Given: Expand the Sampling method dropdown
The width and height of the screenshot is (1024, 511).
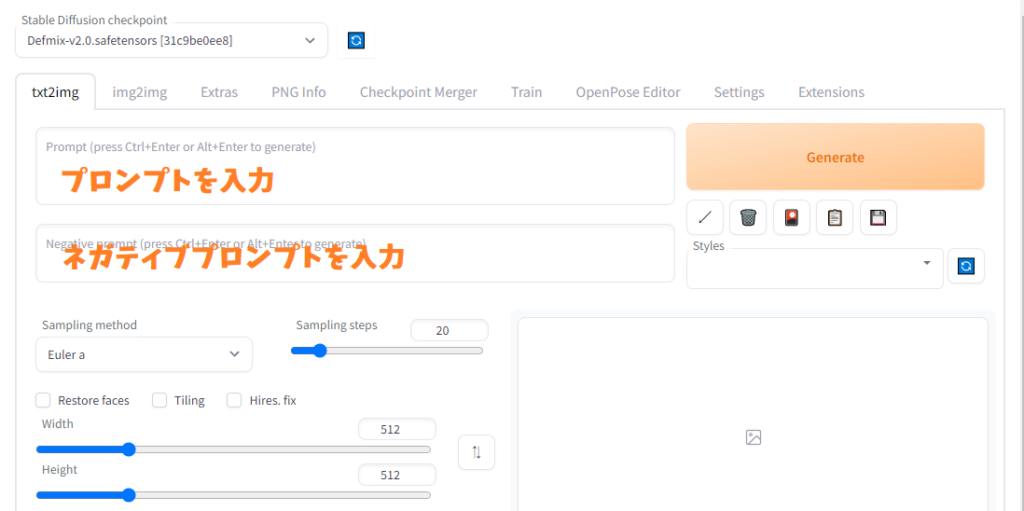Looking at the screenshot, I should 144,354.
